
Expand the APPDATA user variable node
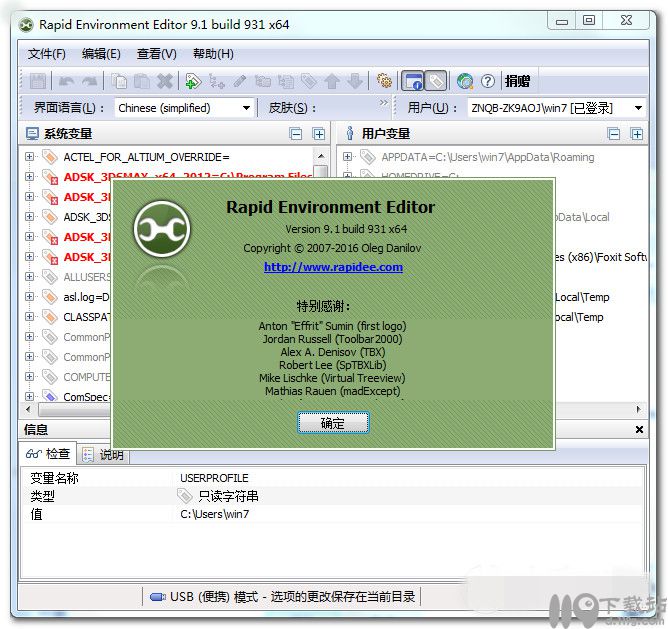point(347,157)
